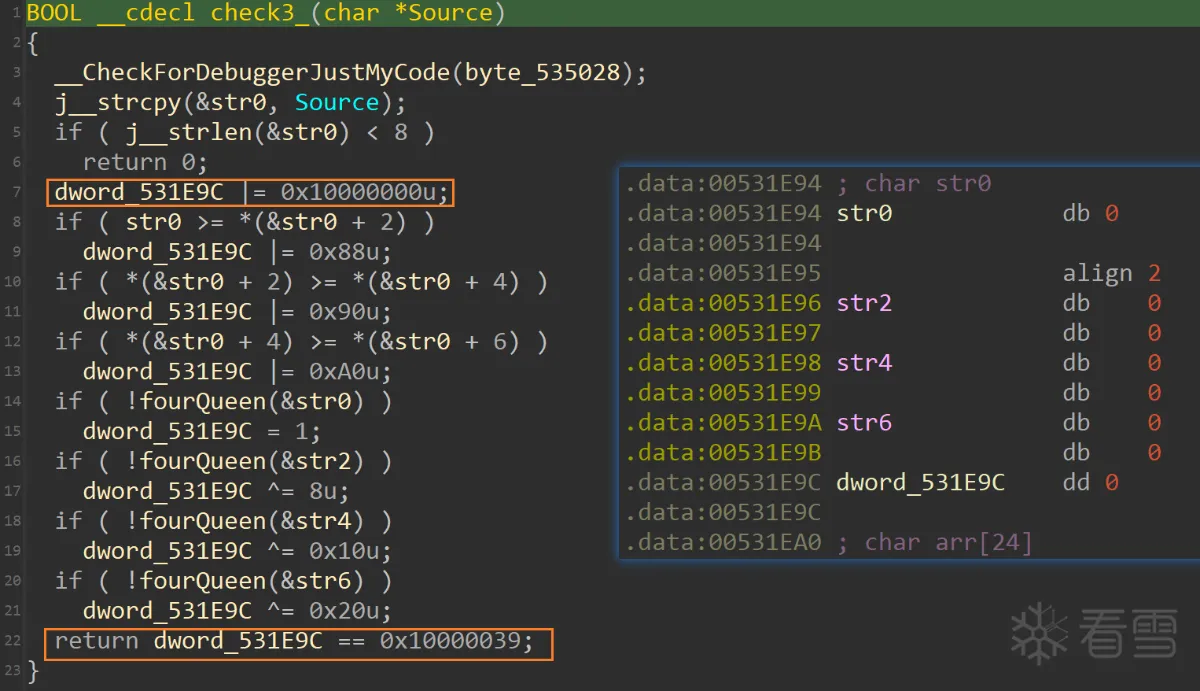This screenshot has width=1200, height=691.
Task: Click the j__strlen function call
Action: point(181,132)
